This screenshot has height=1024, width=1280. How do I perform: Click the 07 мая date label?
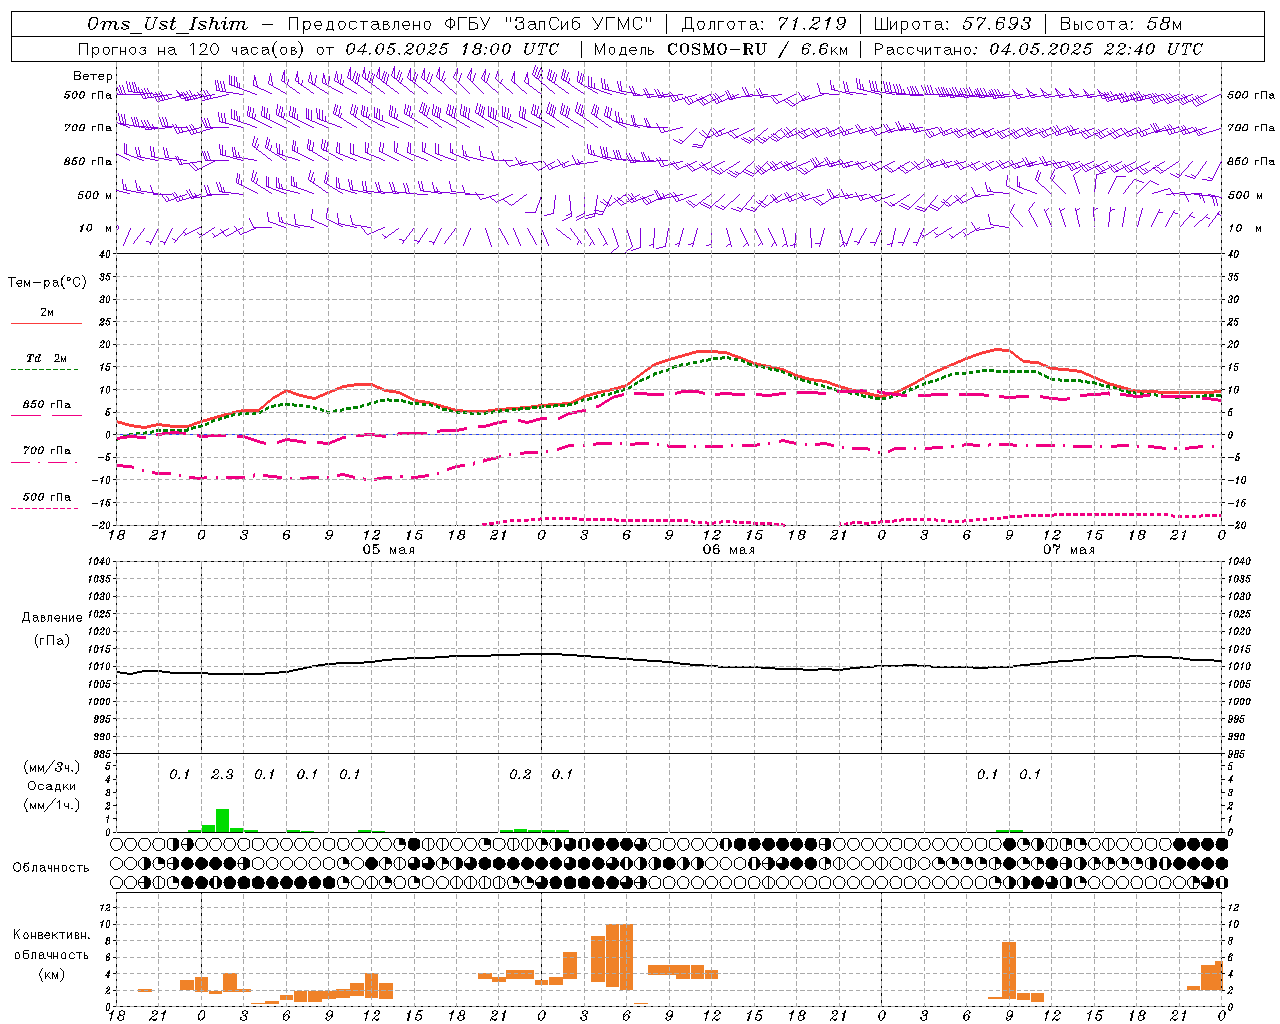point(1068,550)
